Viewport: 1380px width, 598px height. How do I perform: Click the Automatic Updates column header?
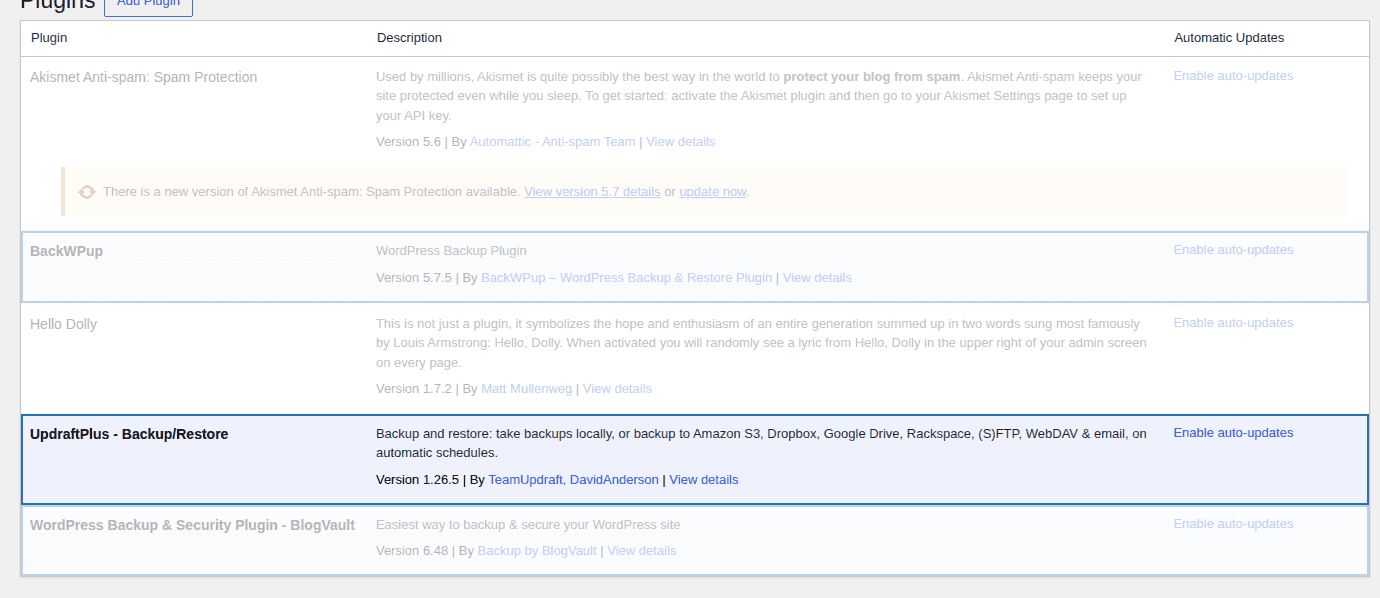[1229, 38]
